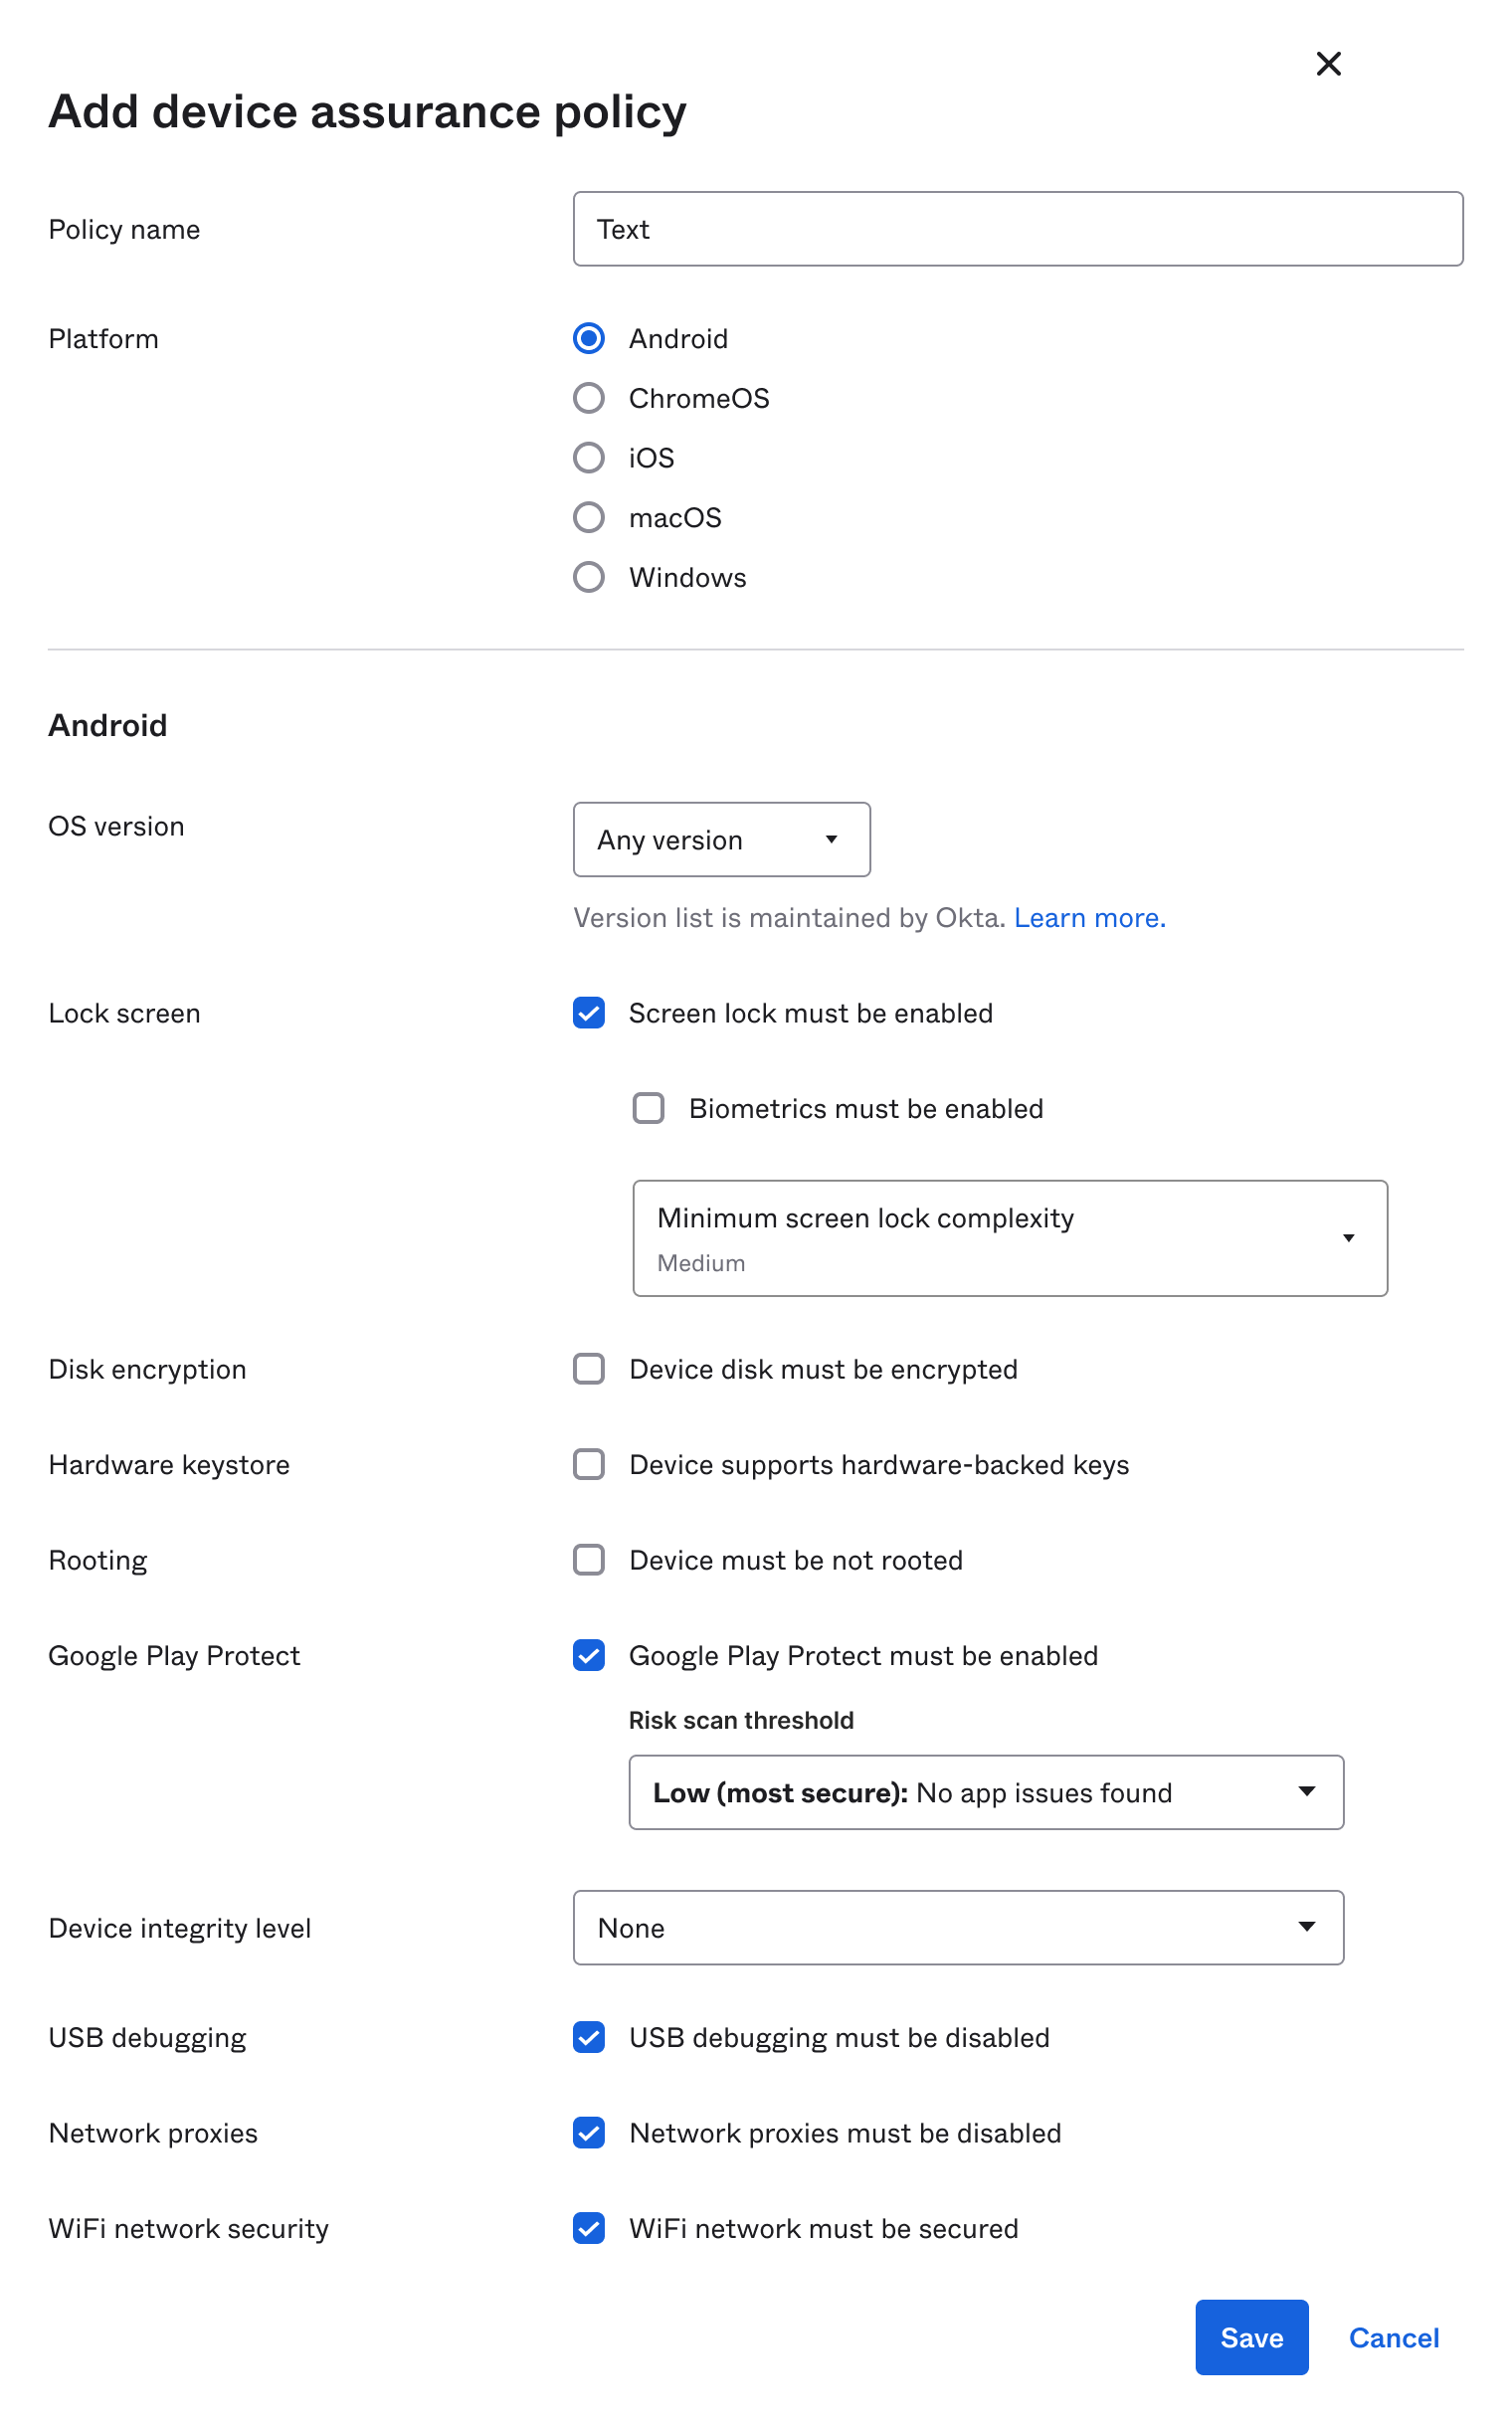The width and height of the screenshot is (1512, 2423).
Task: Close the Add device assurance policy dialog
Action: click(1328, 64)
